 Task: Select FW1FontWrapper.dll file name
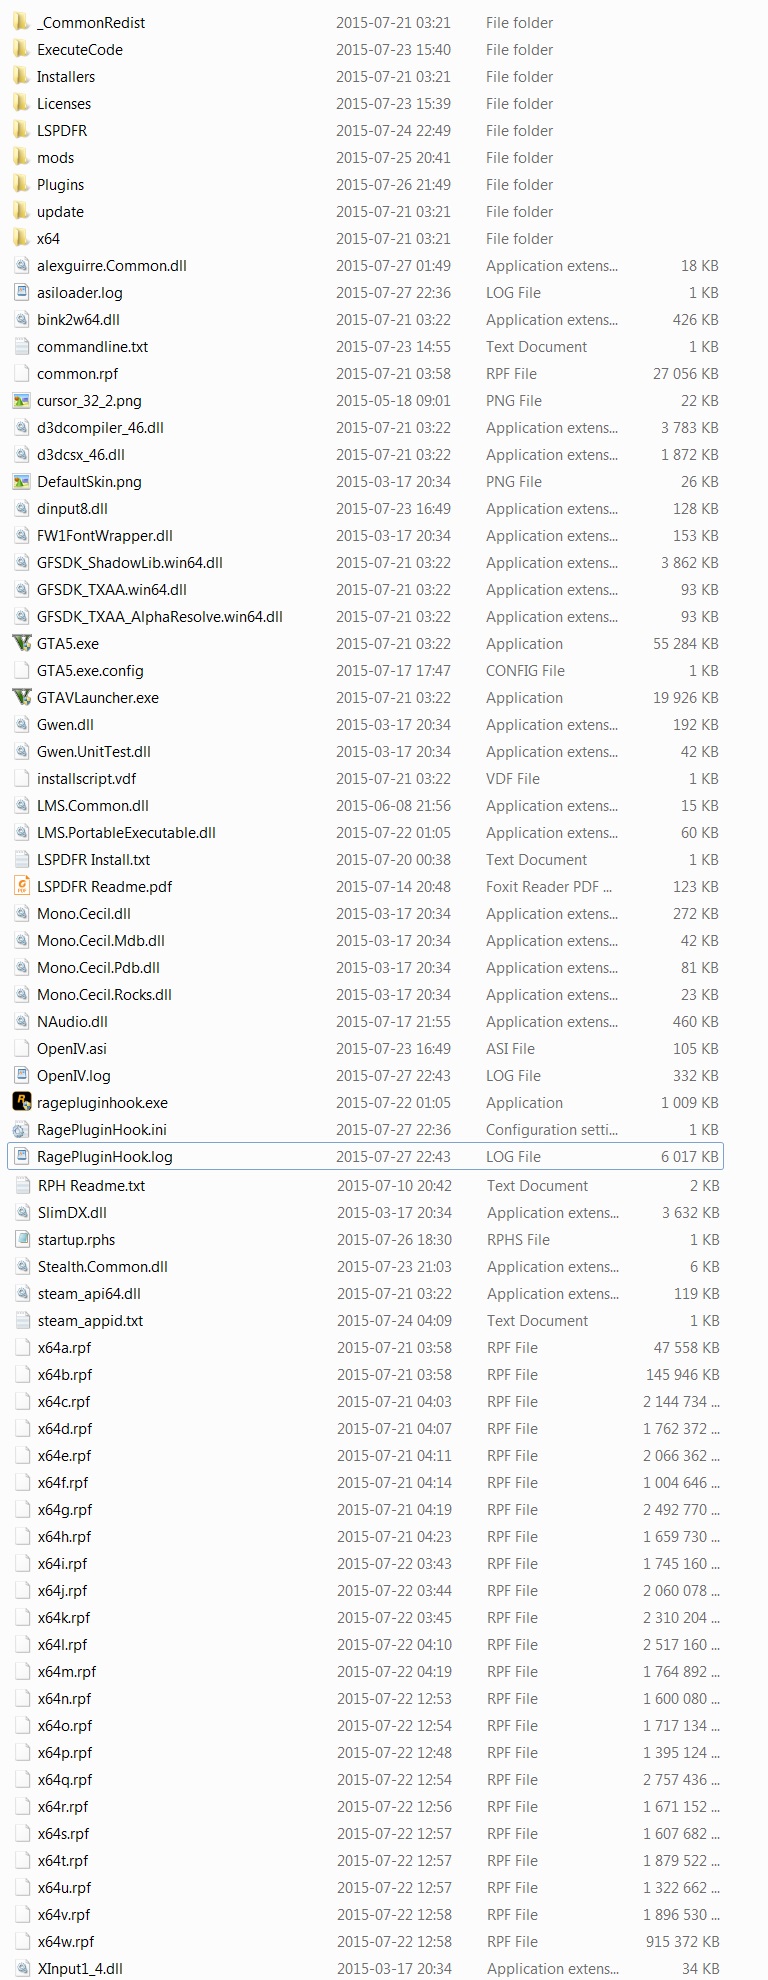click(105, 536)
